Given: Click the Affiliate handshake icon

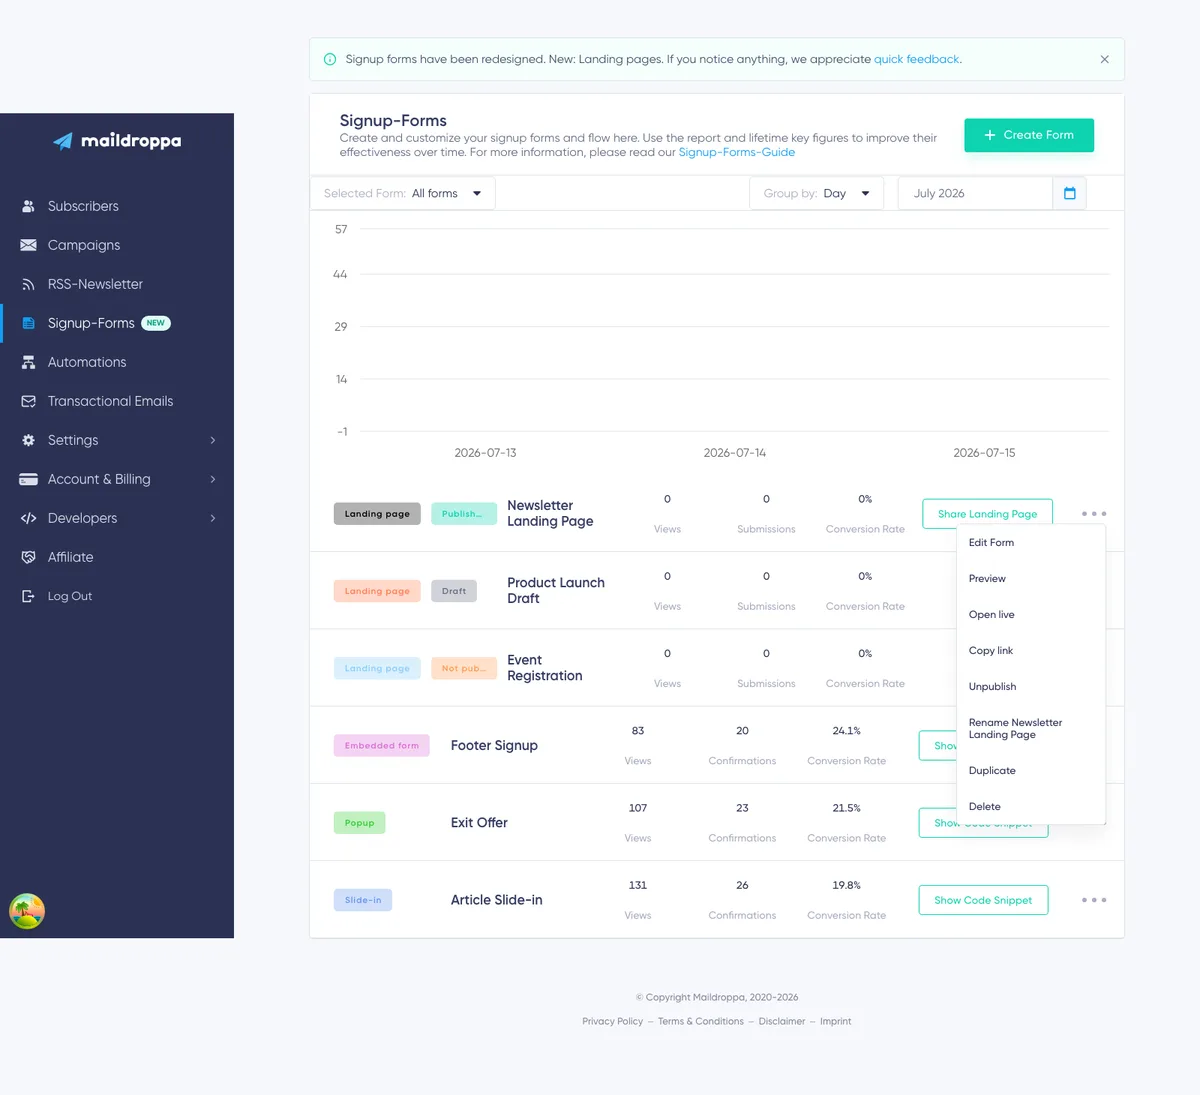Looking at the screenshot, I should pos(28,557).
